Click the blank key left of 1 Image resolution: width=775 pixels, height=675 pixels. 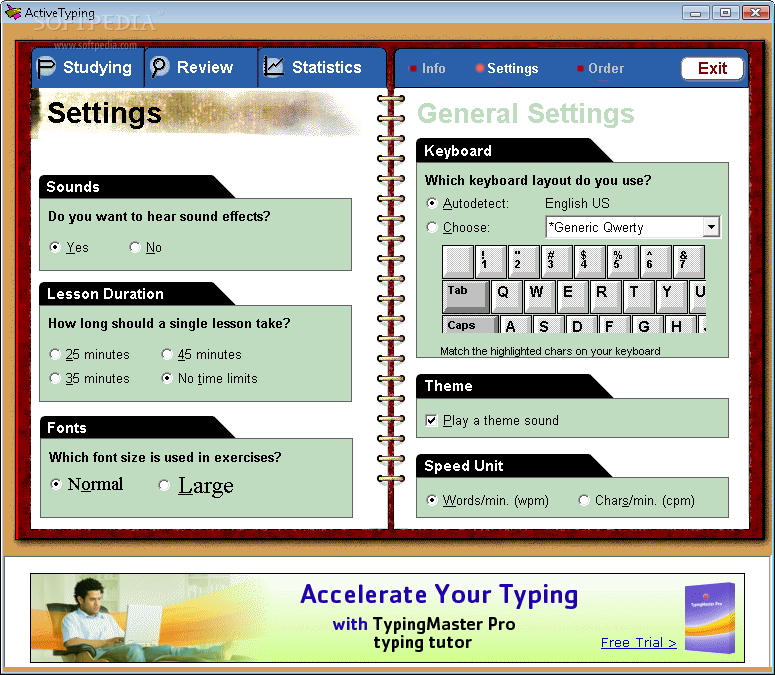pyautogui.click(x=458, y=261)
